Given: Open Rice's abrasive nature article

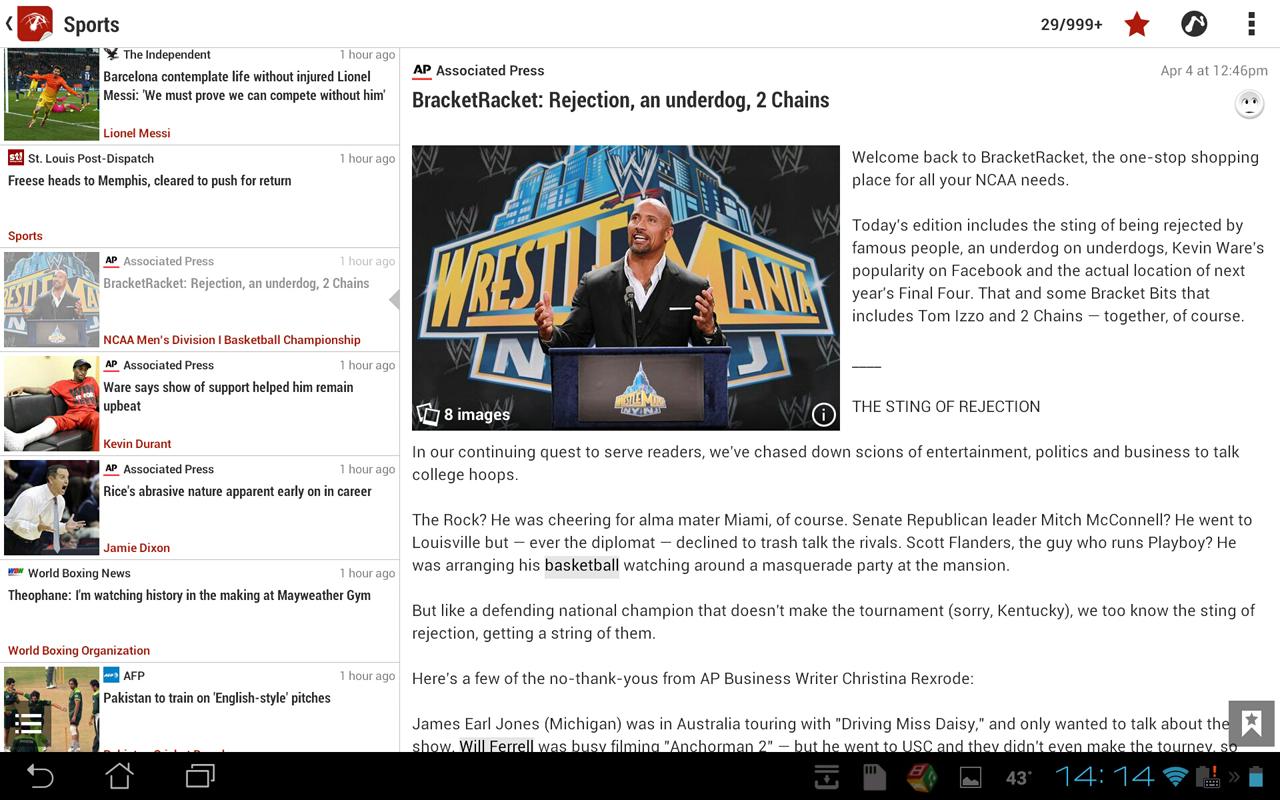Looking at the screenshot, I should (x=200, y=507).
